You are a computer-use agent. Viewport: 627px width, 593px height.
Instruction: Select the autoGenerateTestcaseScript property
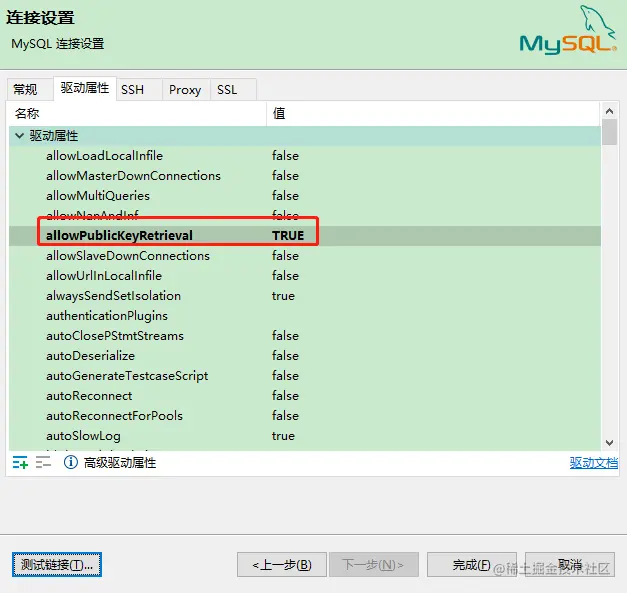[127, 376]
